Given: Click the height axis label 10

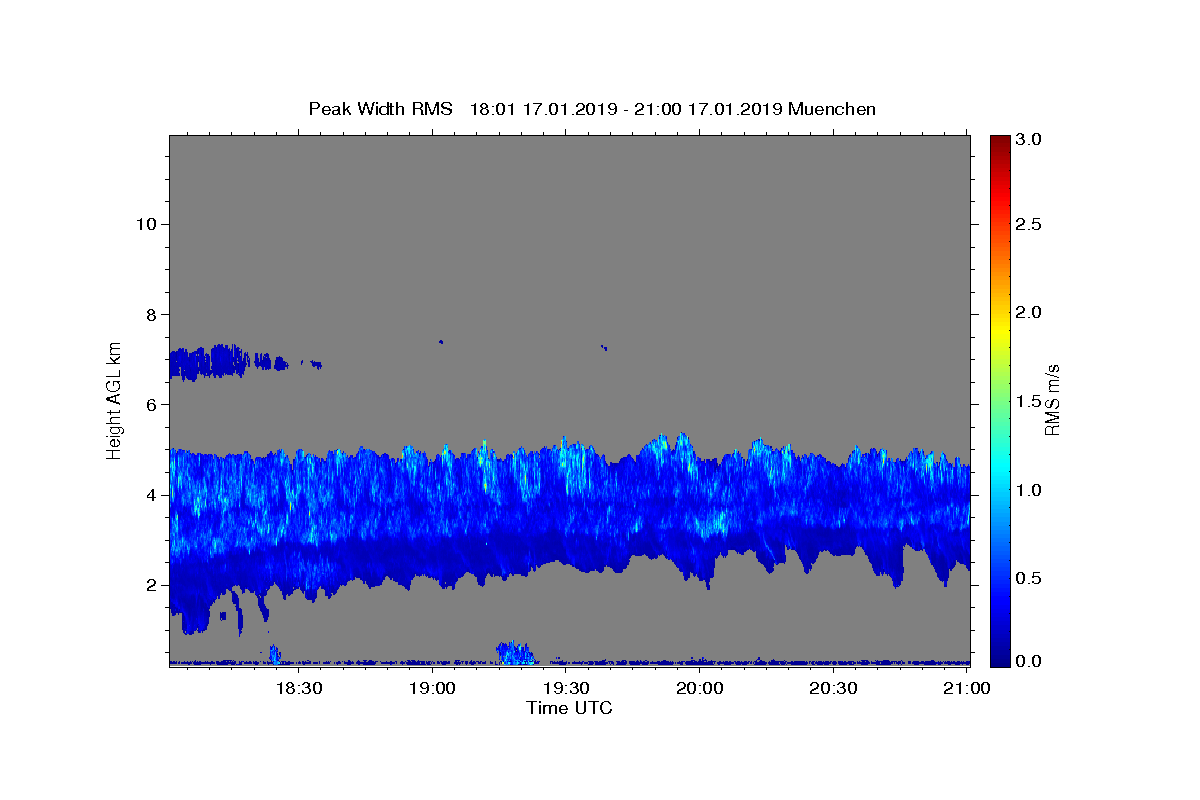Looking at the screenshot, I should pyautogui.click(x=145, y=224).
